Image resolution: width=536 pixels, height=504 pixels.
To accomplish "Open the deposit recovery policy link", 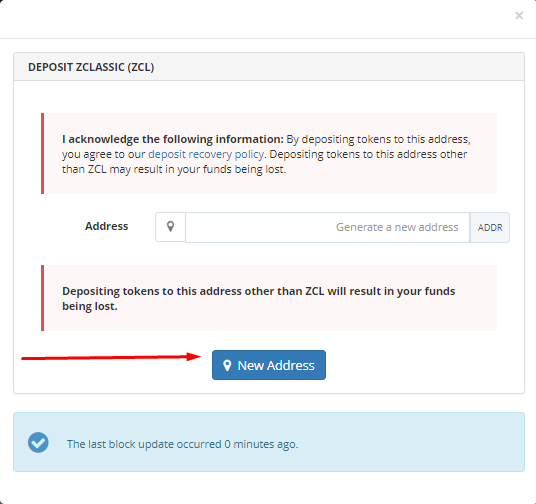I will point(206,154).
